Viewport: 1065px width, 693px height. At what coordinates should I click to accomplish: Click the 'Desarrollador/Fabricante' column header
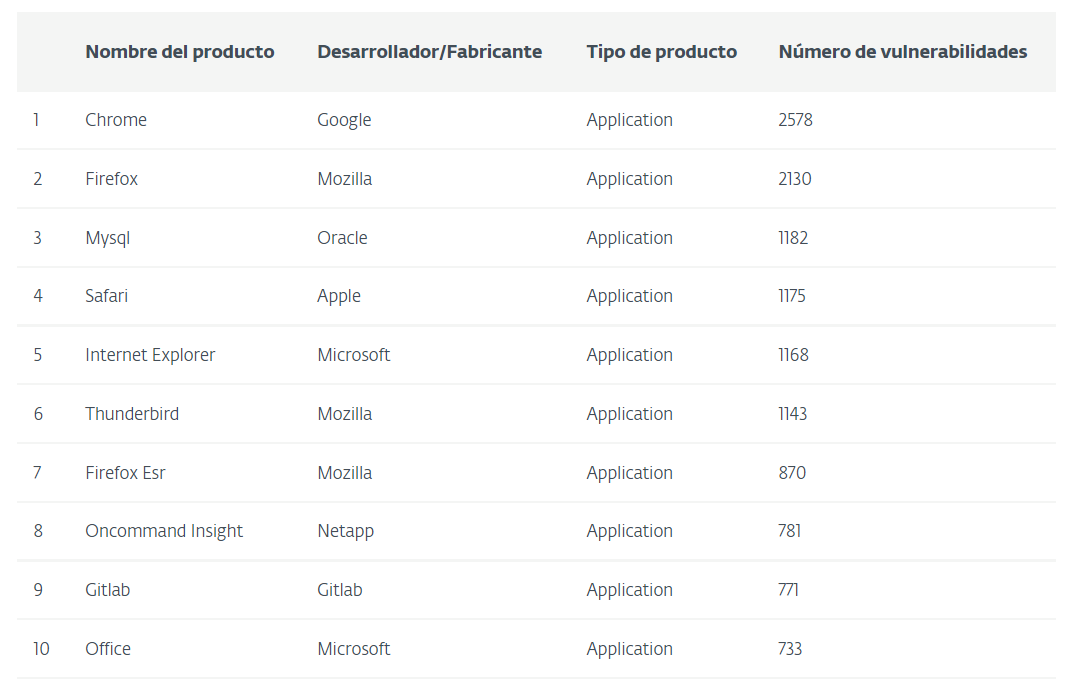(x=429, y=52)
